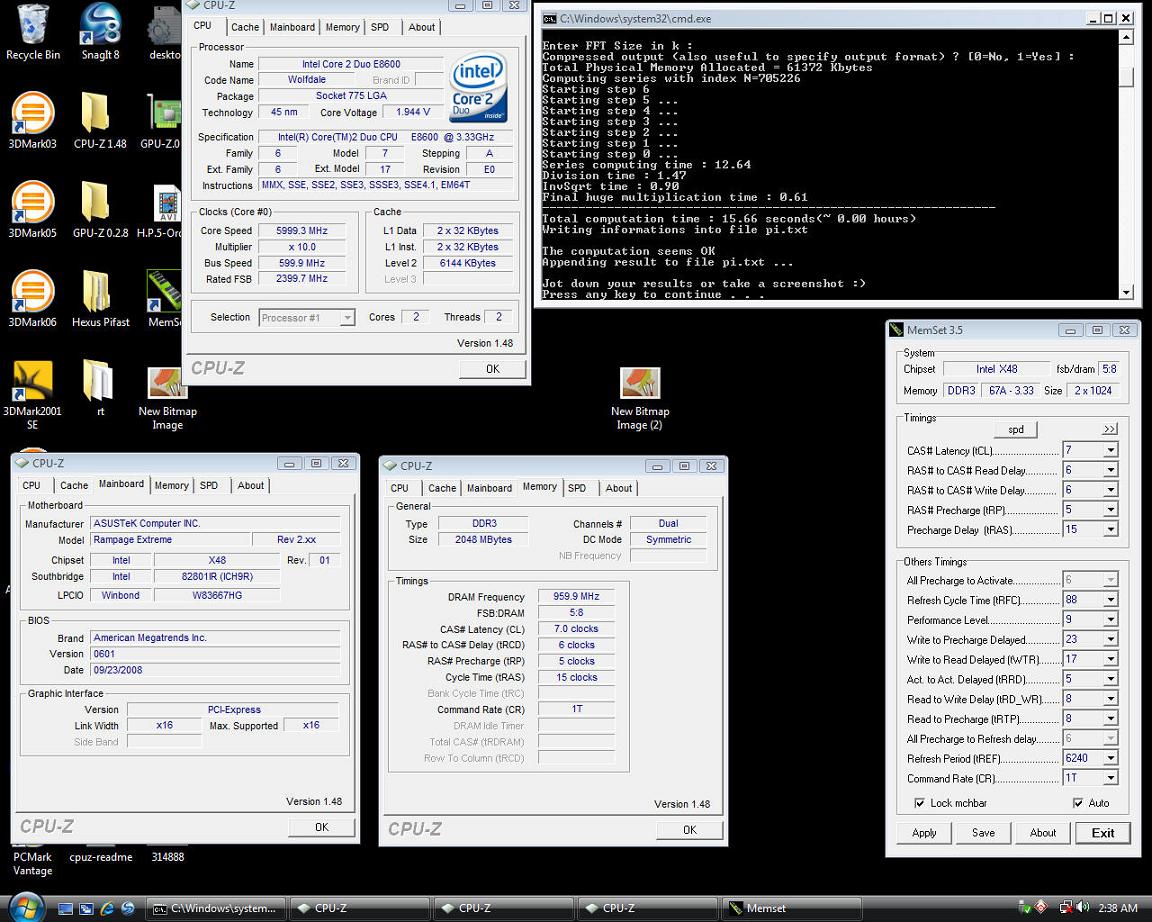
Task: Click the C:\Windows\system... taskbar button
Action: (215, 909)
